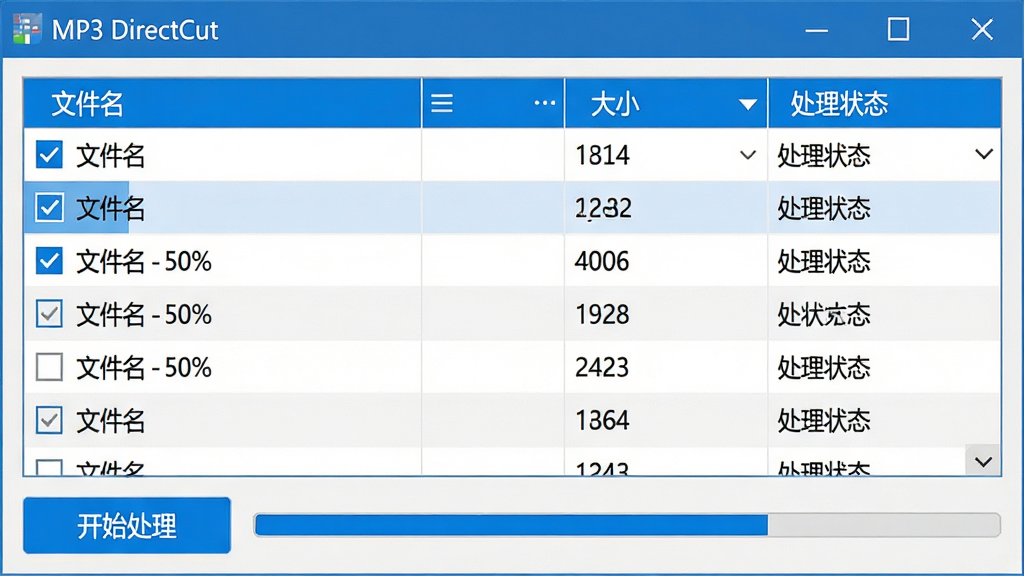Image resolution: width=1024 pixels, height=576 pixels.
Task: Select the 文件名 name in the 1364 row
Action: (110, 421)
